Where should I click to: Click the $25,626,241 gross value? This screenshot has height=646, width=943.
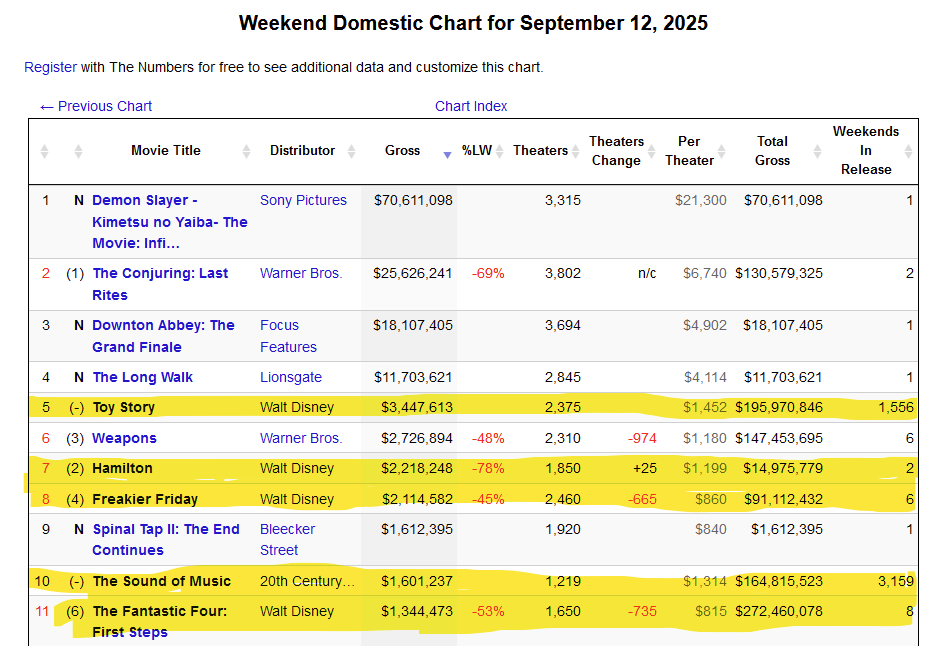[413, 274]
